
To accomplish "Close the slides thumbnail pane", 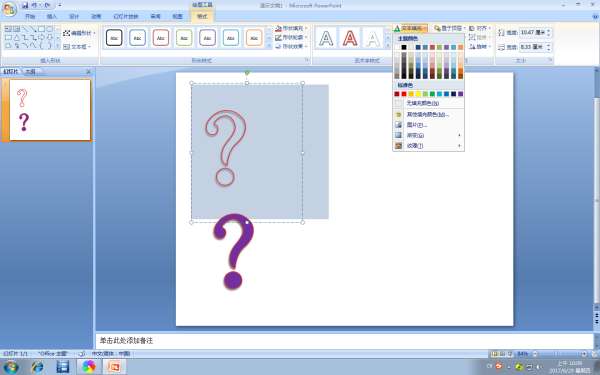I will (x=88, y=72).
